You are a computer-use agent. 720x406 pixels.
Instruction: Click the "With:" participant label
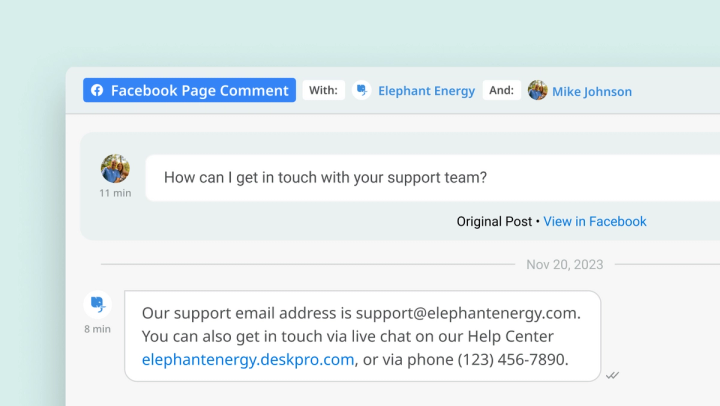pyautogui.click(x=323, y=91)
